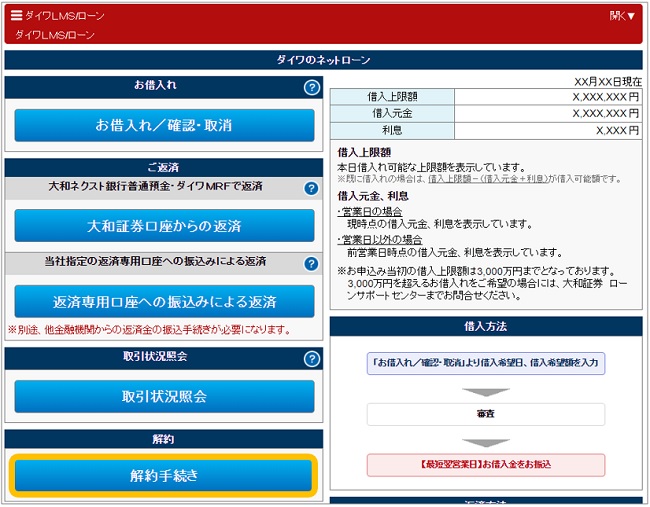Open help icon for 返済専用口座への振込み section
The width and height of the screenshot is (650, 507).
311,264
